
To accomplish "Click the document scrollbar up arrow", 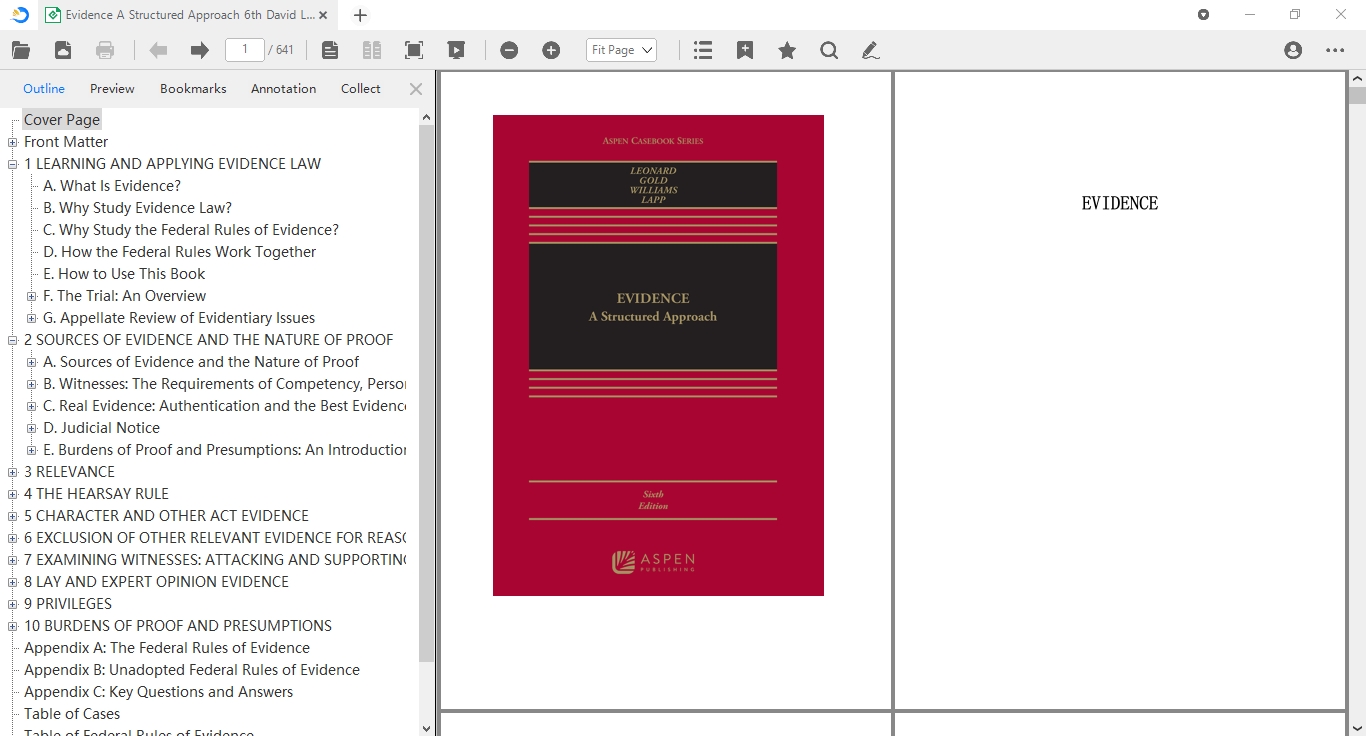I will (1357, 78).
